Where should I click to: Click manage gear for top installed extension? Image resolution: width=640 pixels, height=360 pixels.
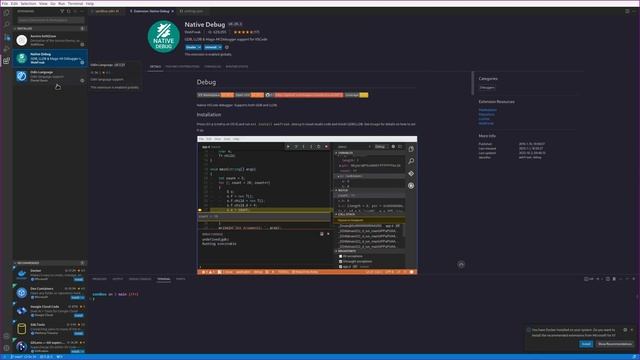[x=82, y=44]
